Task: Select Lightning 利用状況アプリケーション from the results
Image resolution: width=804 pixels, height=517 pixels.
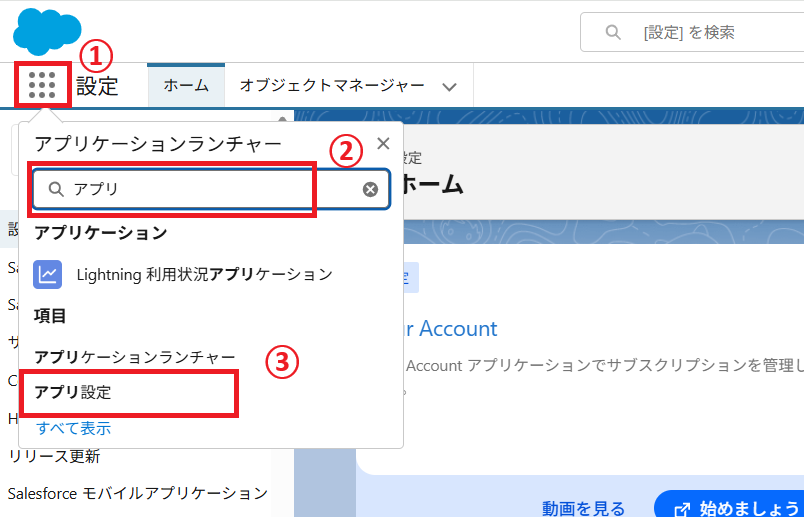Action: tap(204, 274)
